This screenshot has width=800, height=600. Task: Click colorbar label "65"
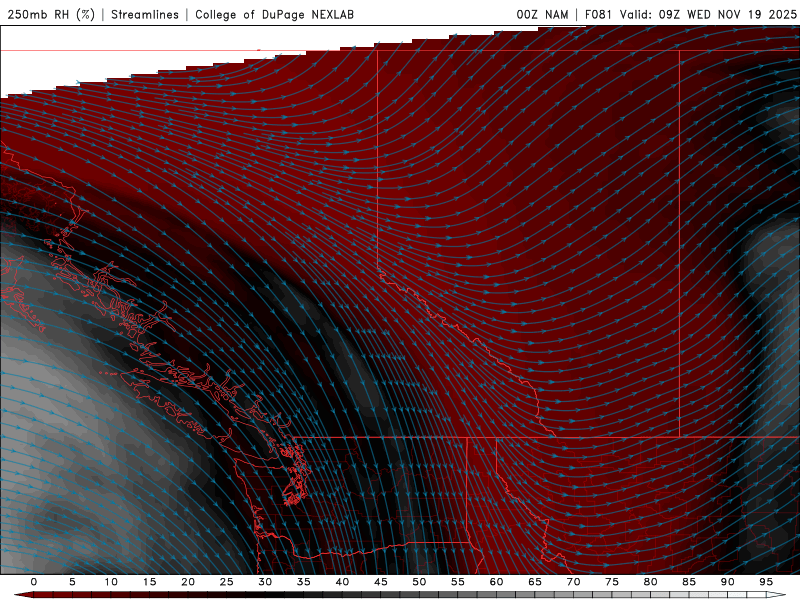click(x=535, y=582)
